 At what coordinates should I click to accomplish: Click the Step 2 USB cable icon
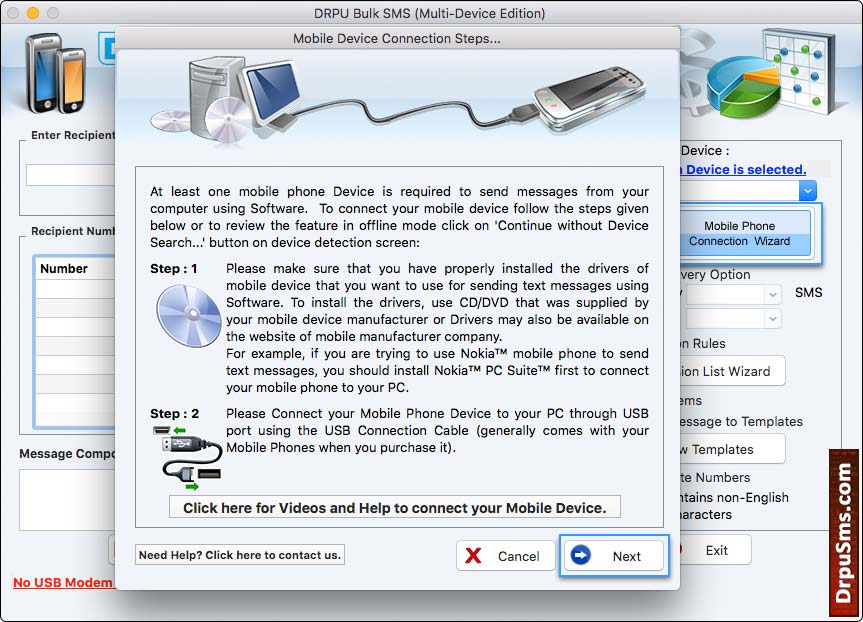[188, 457]
